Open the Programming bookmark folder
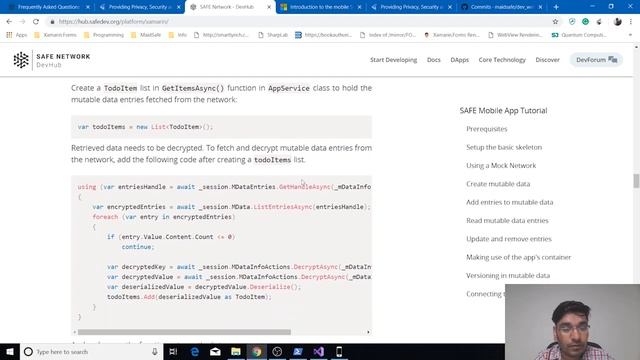Screen dimensions: 640x360 click(104, 35)
